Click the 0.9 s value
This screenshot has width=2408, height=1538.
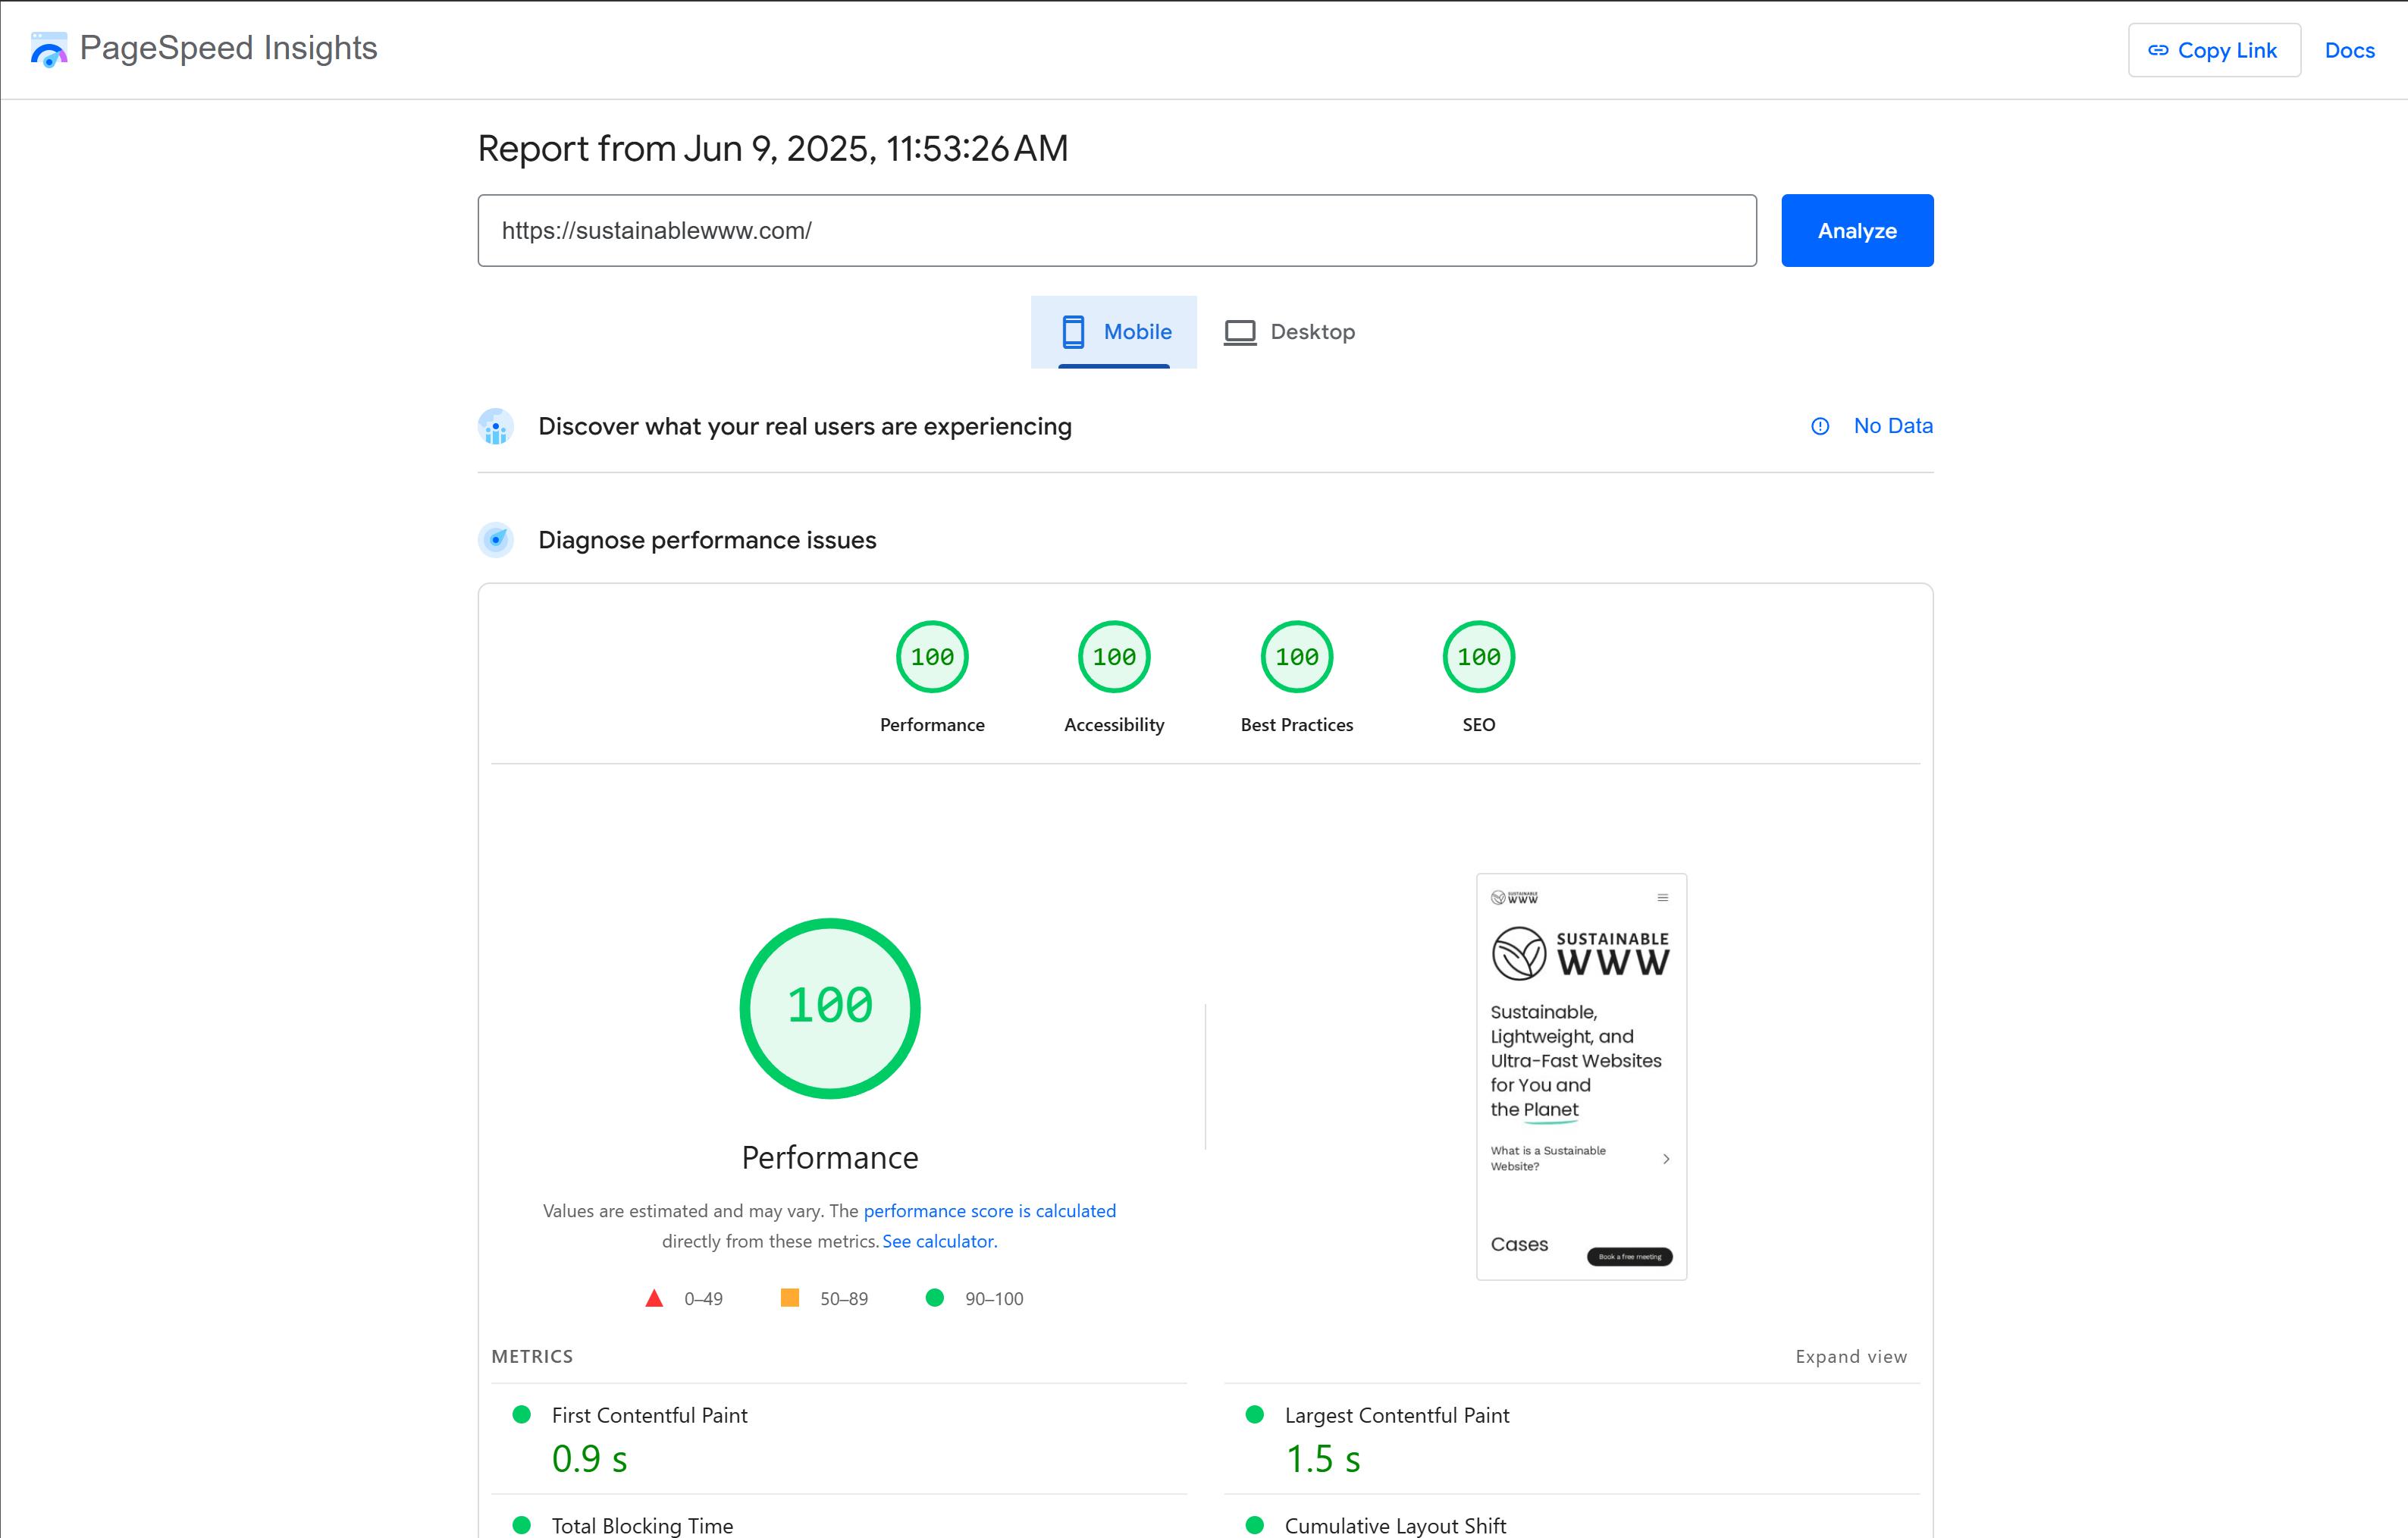590,1459
